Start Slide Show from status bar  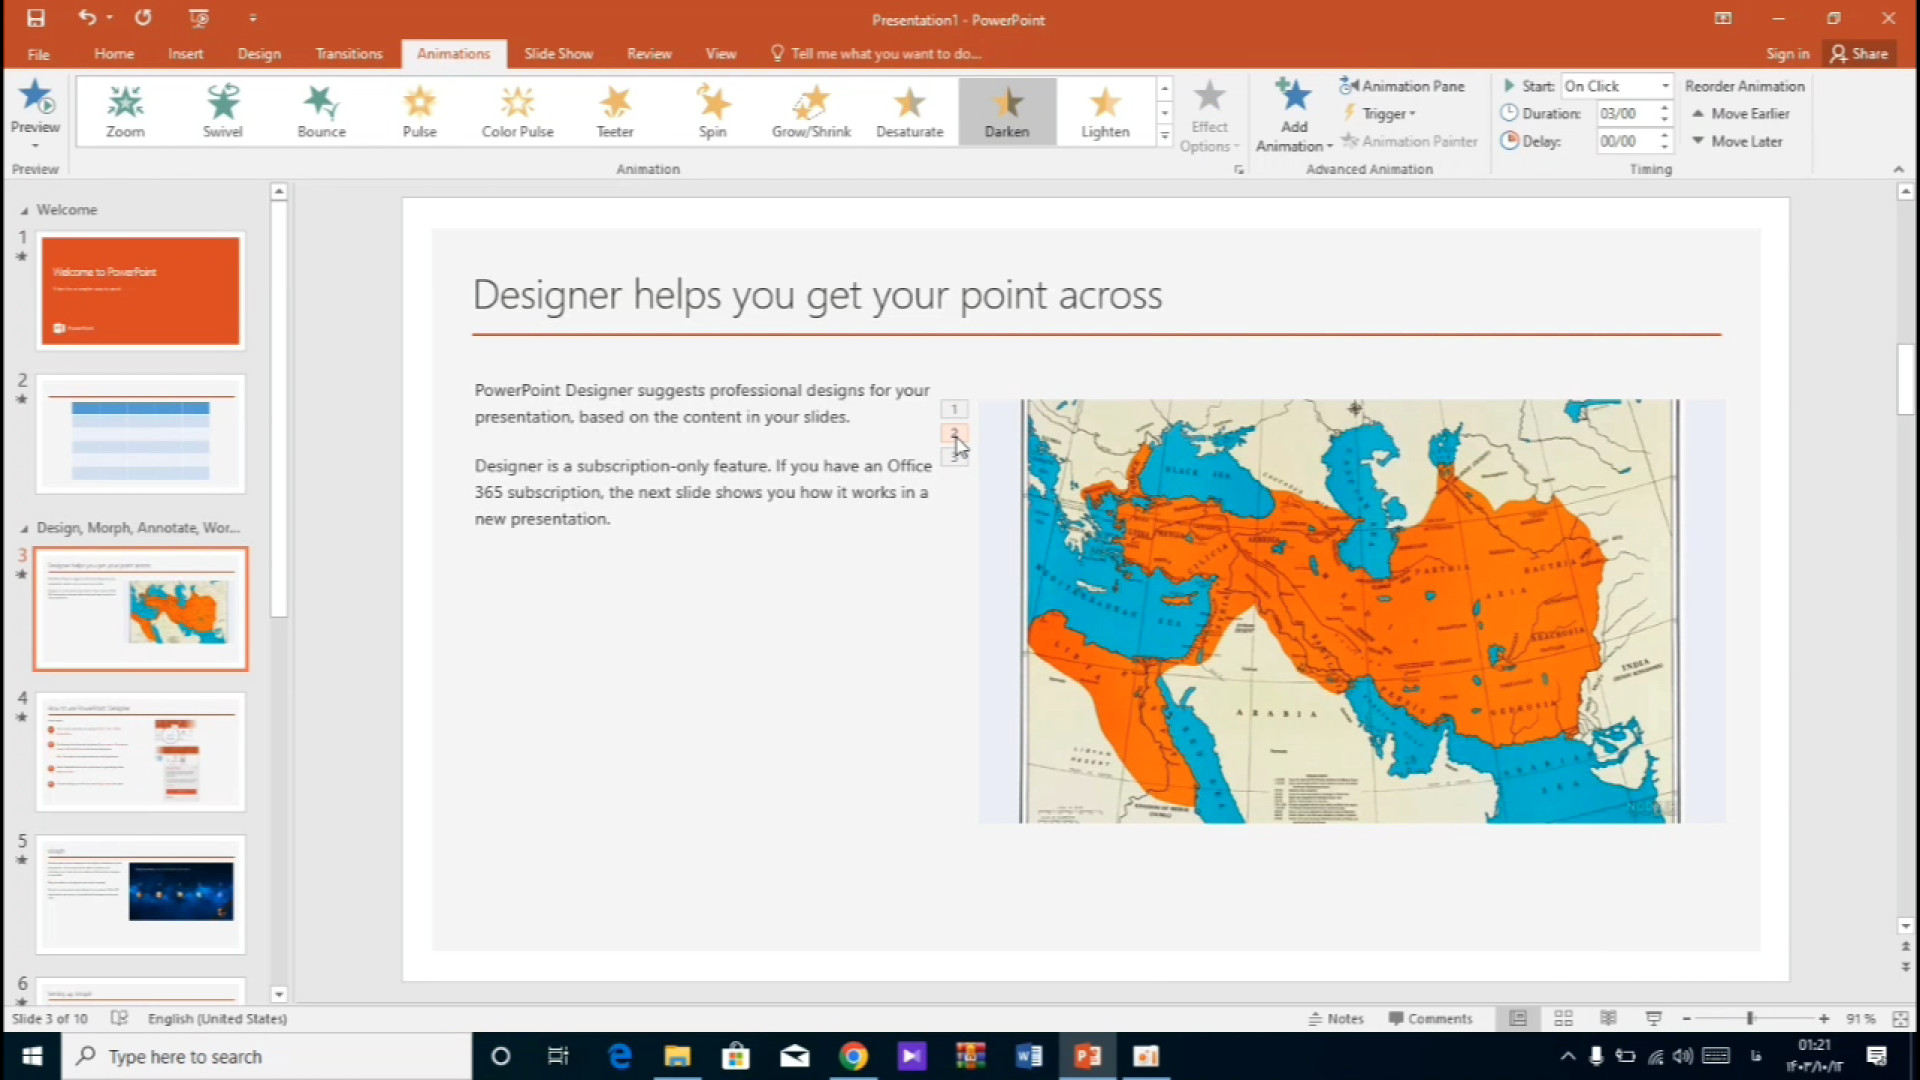pyautogui.click(x=1653, y=1018)
